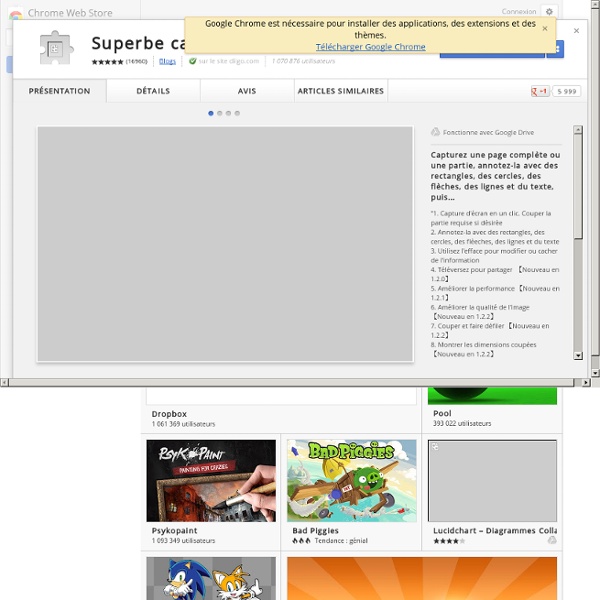Click '1 061 369 utilisateurs' under Dropbox
600x600 pixels.
pos(183,424)
